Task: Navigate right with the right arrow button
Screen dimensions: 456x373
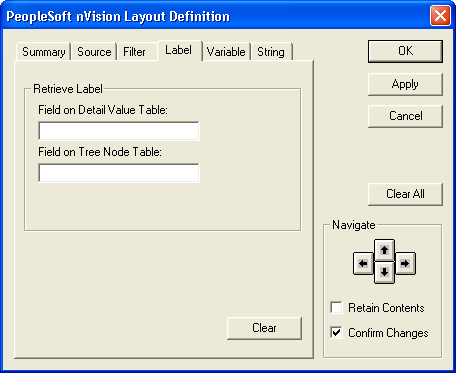Action: 405,263
